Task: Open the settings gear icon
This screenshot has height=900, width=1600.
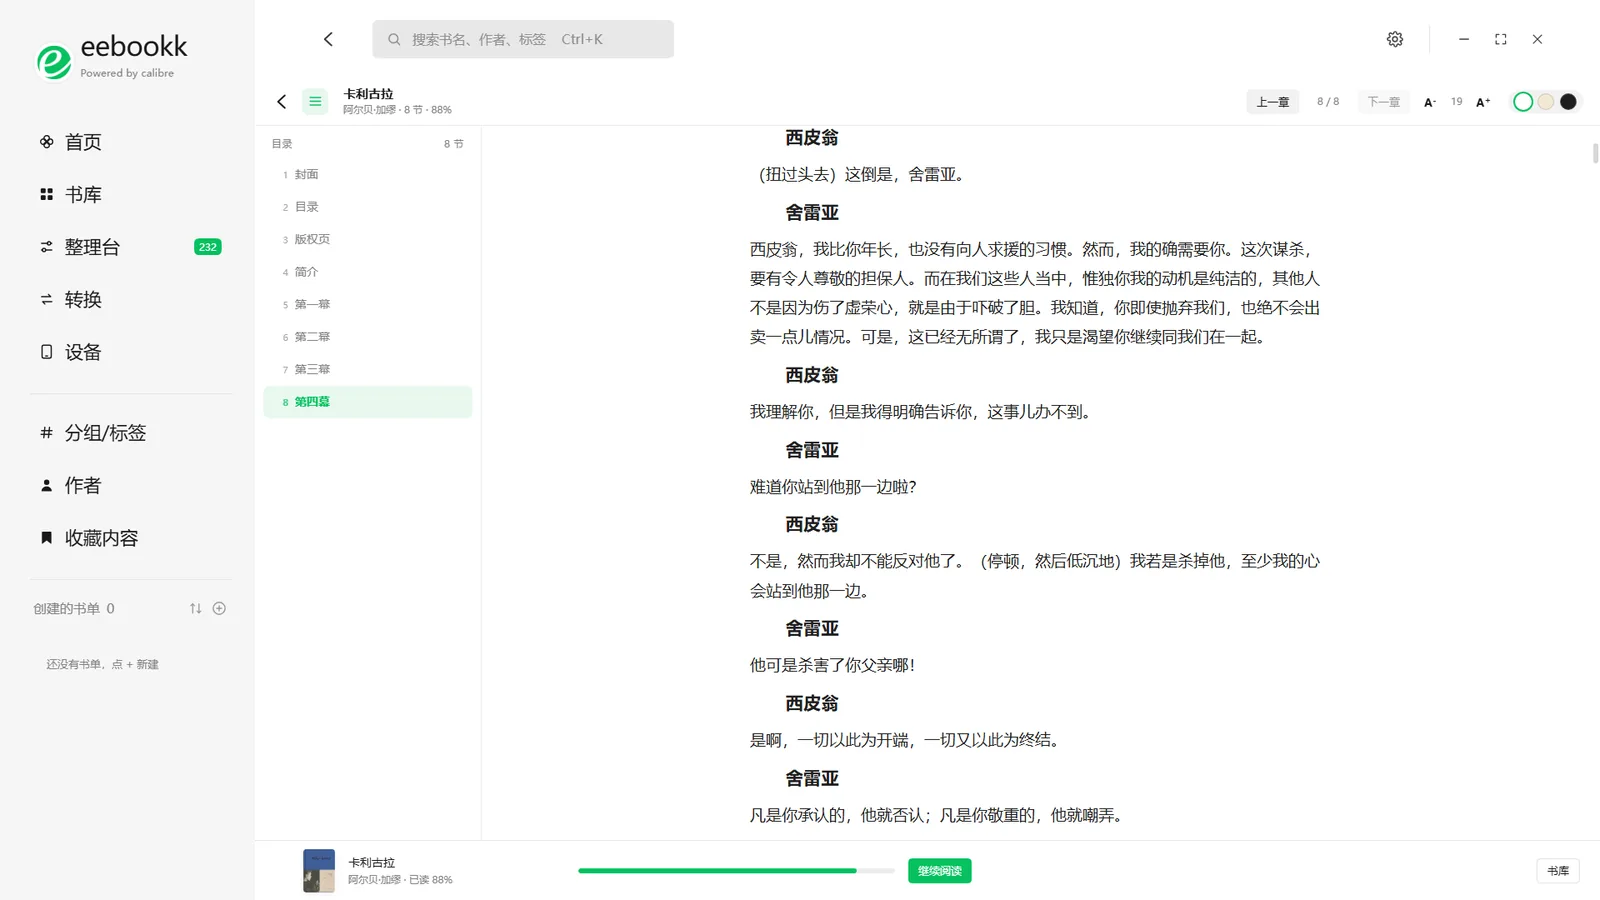Action: 1395,39
